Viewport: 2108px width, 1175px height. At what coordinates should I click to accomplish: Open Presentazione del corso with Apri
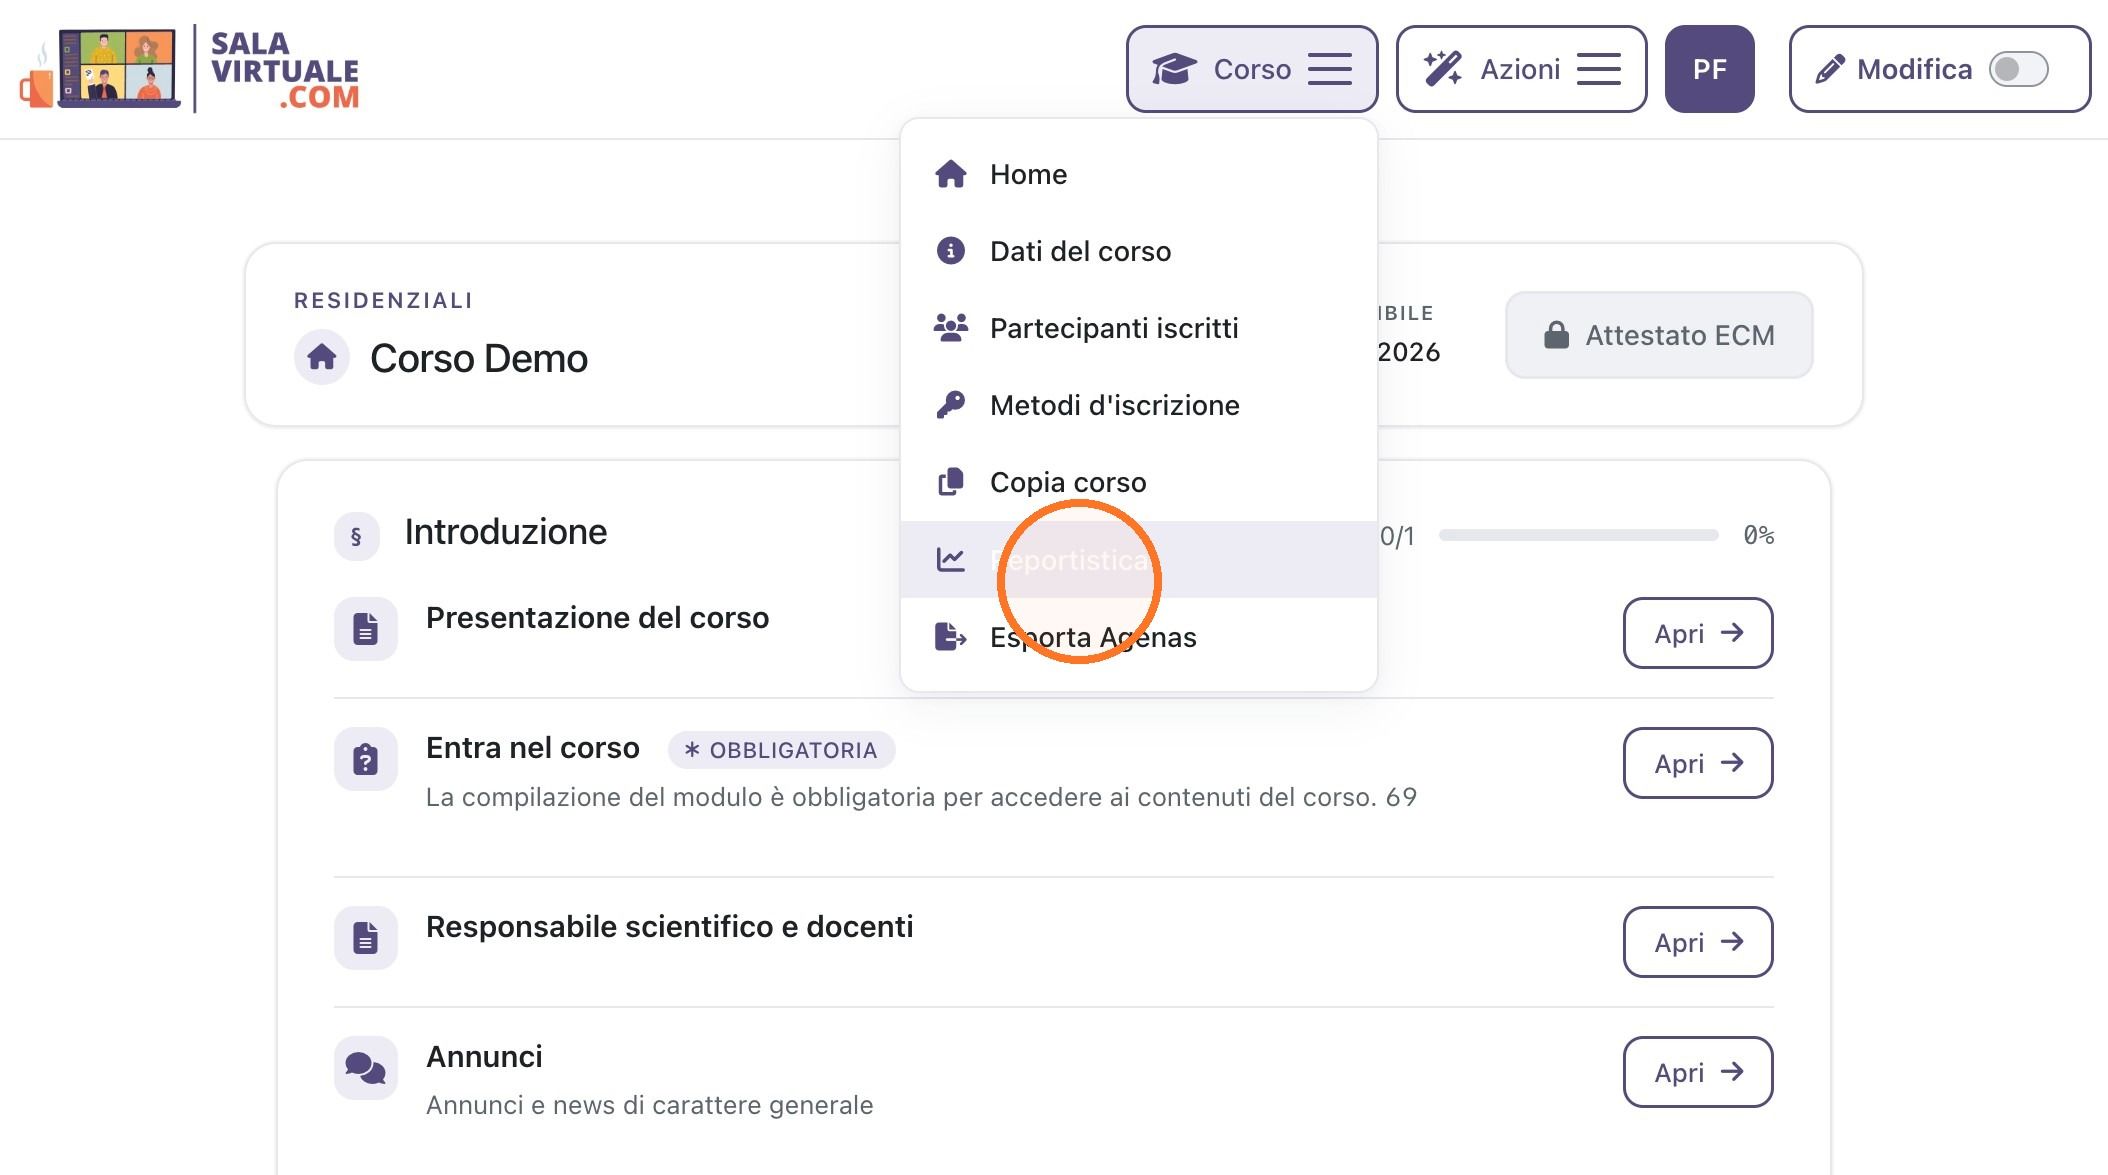(1698, 633)
